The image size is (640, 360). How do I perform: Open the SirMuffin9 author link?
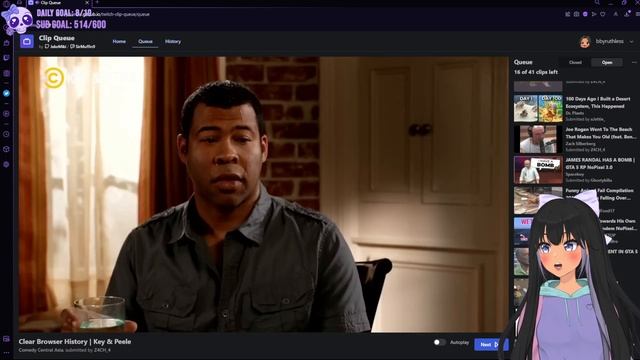[83, 47]
